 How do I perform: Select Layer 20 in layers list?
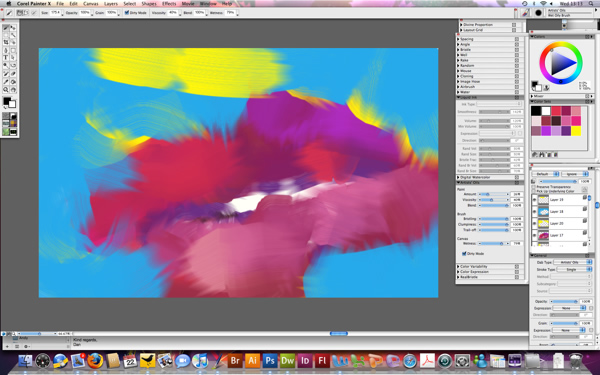[x=560, y=223]
